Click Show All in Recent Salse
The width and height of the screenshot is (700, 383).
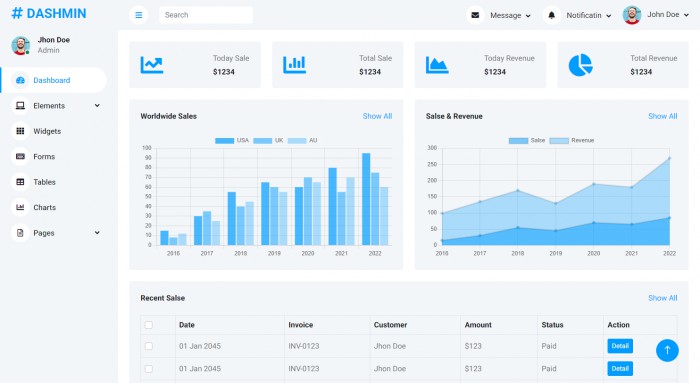click(662, 298)
